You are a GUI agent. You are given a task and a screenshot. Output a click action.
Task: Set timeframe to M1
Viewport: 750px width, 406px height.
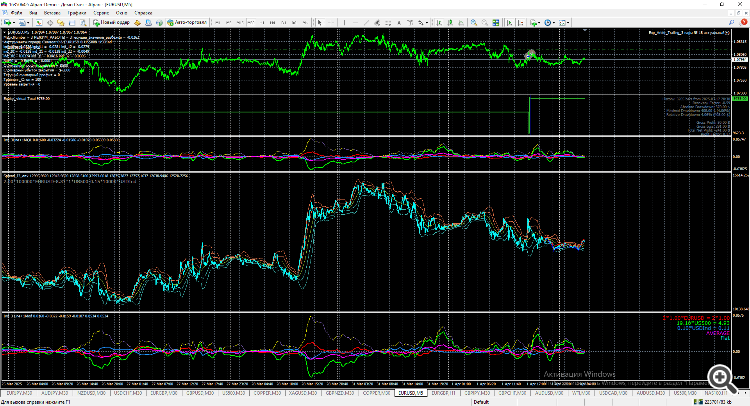pyautogui.click(x=218, y=22)
